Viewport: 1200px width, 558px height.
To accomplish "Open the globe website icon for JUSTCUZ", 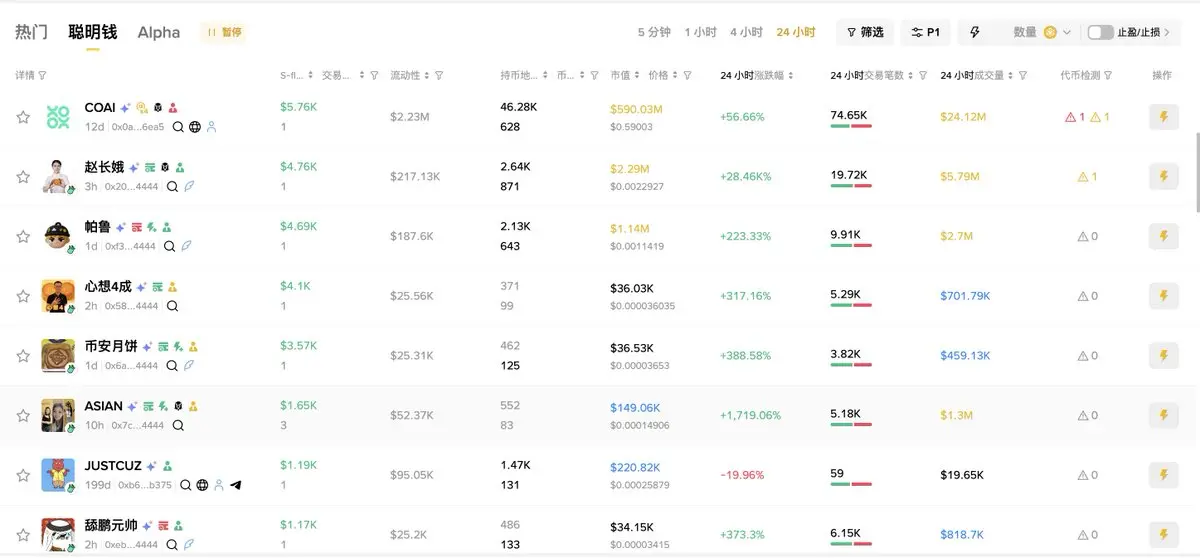I will (x=202, y=485).
